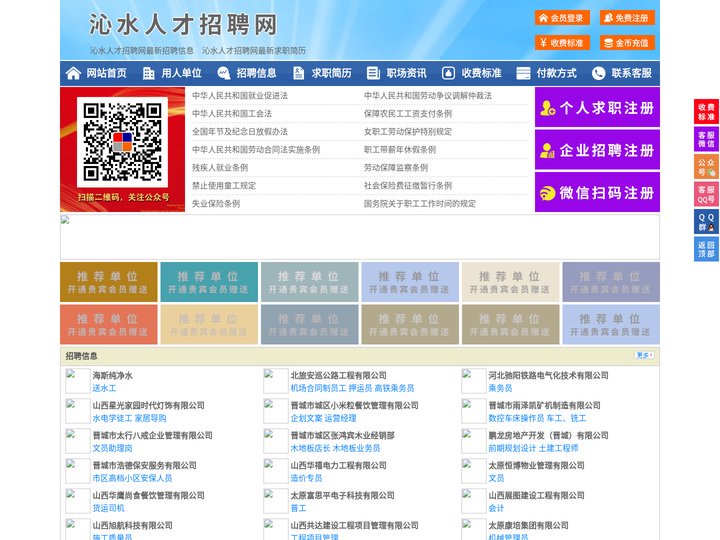The image size is (720, 540).
Task: Open link 失业保险条例
Action: pos(216,203)
